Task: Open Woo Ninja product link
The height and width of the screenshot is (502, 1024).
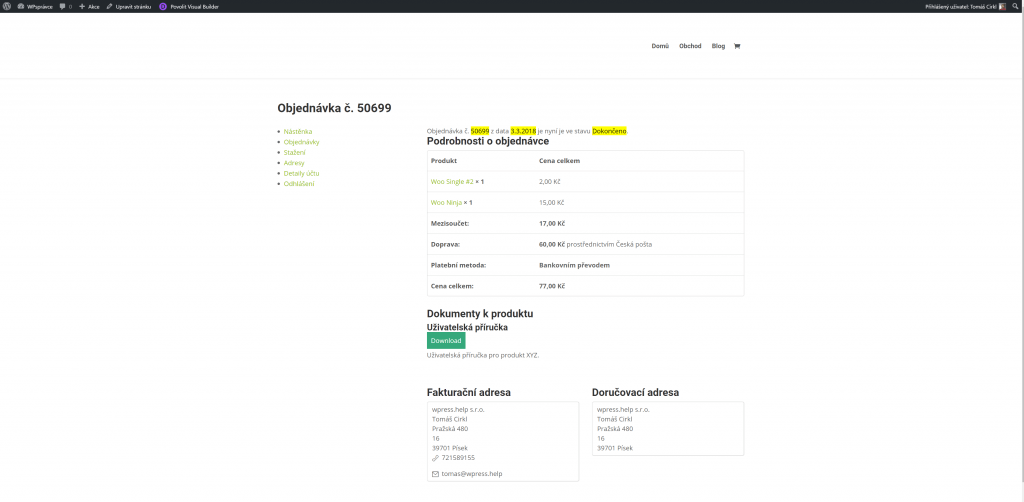Action: (x=446, y=202)
